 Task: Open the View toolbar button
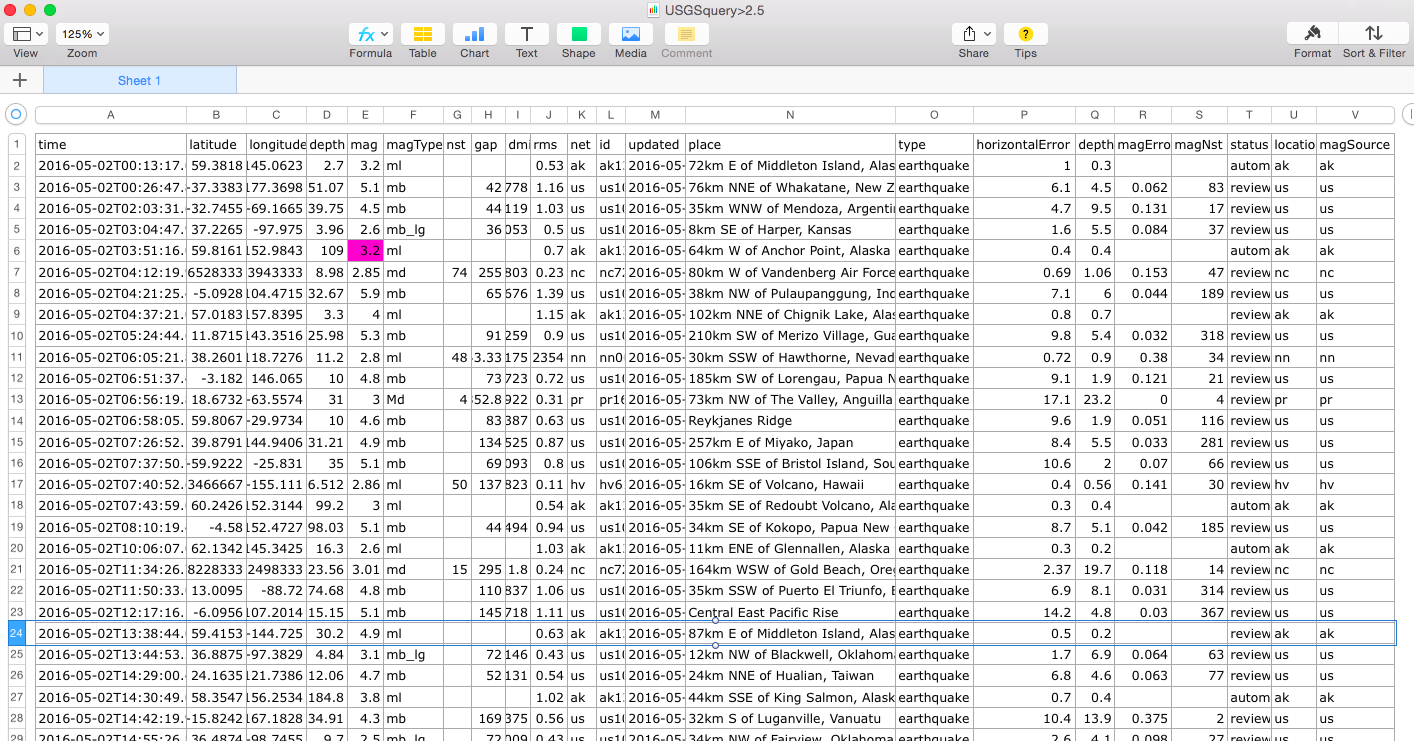[26, 34]
